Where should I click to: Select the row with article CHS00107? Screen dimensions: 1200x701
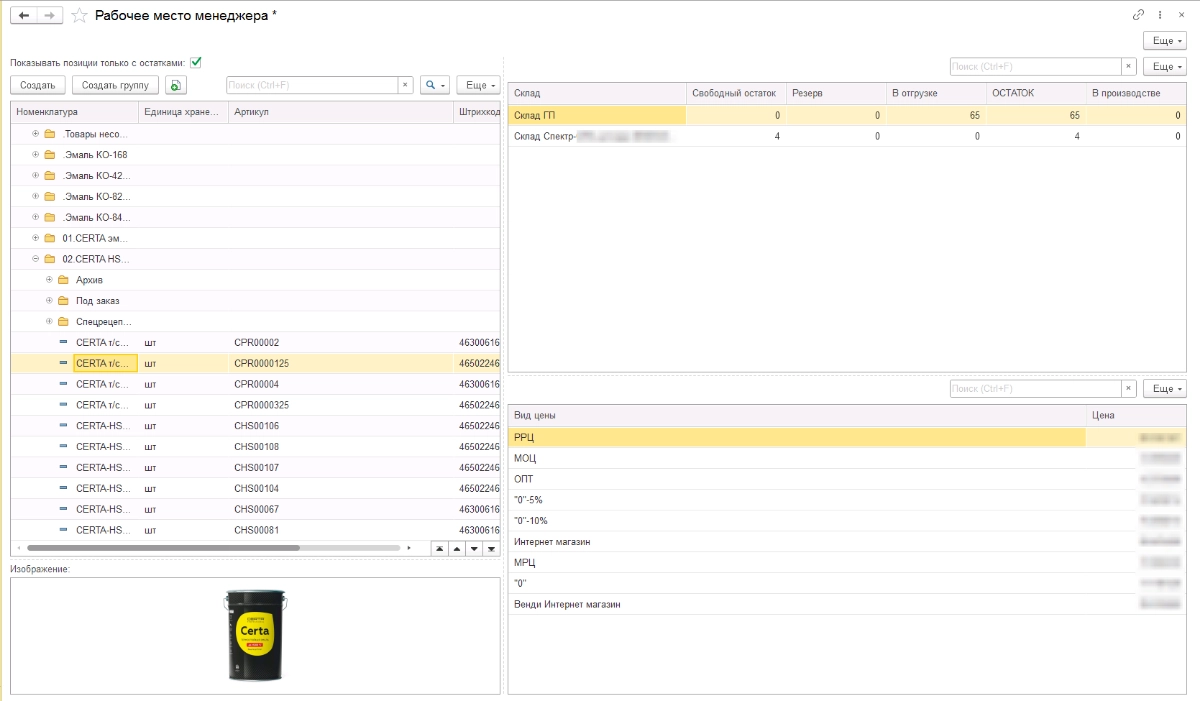[255, 468]
